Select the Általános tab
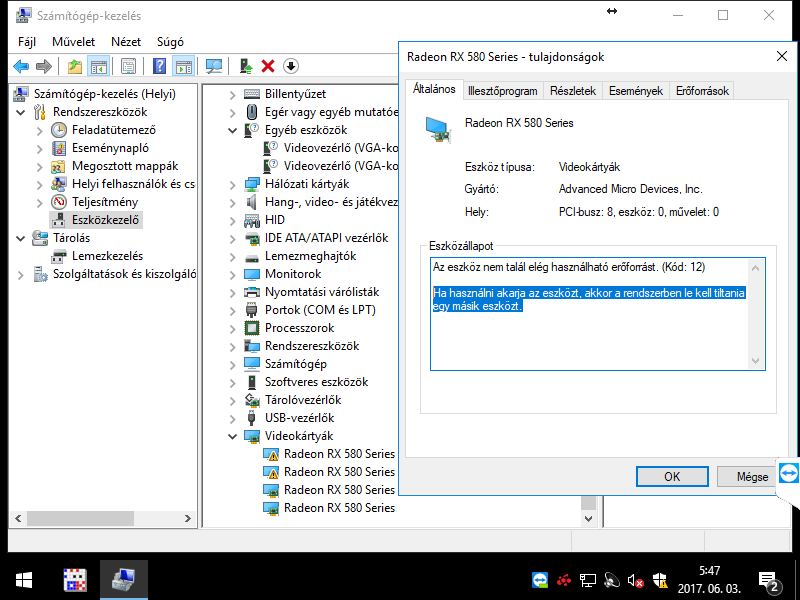This screenshot has width=800, height=600. tap(434, 89)
